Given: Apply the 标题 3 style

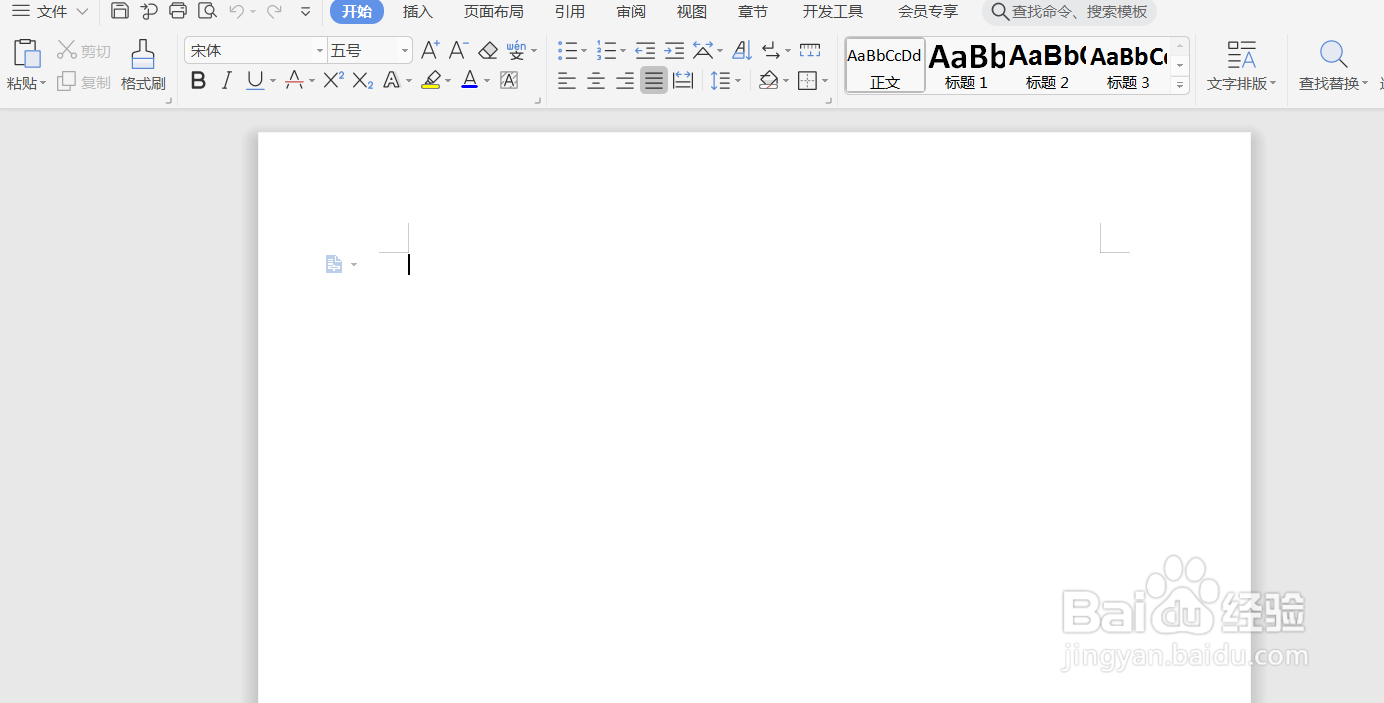Looking at the screenshot, I should tap(1128, 65).
